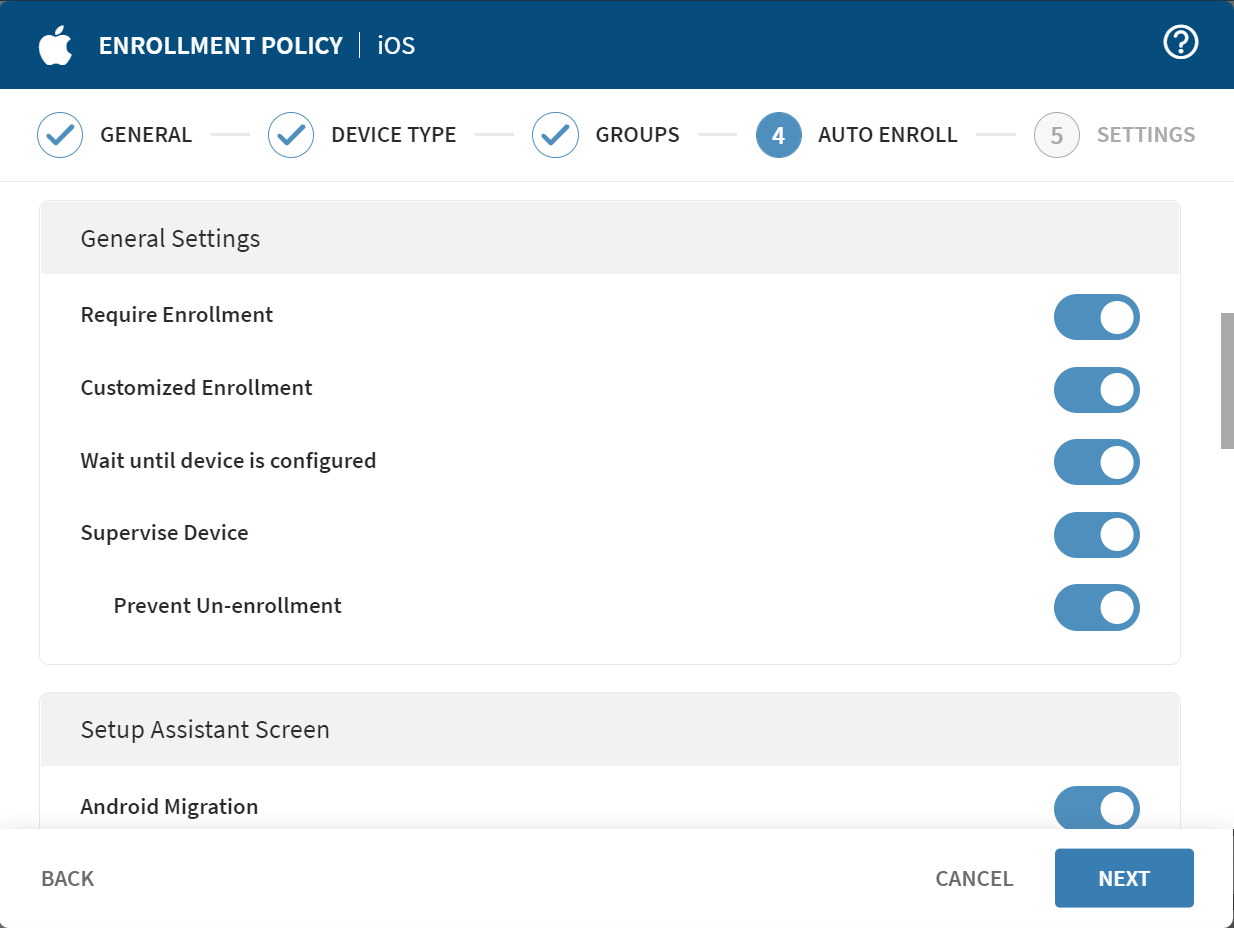Toggle the Android Migration switch
The image size is (1234, 928).
(x=1096, y=808)
